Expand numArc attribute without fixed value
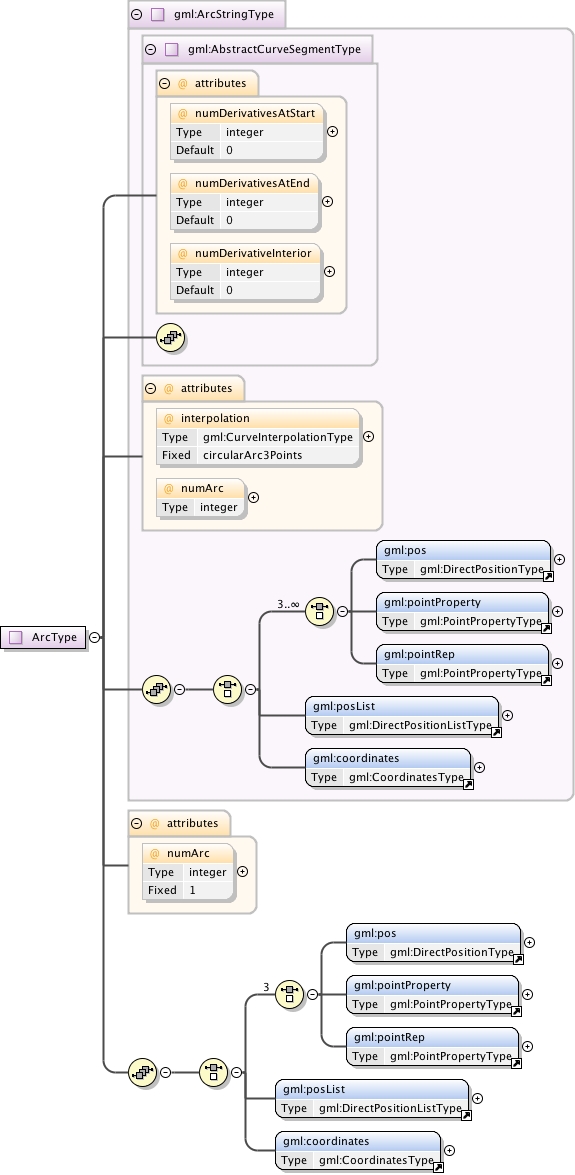This screenshot has height=1175, width=575. pos(253,498)
